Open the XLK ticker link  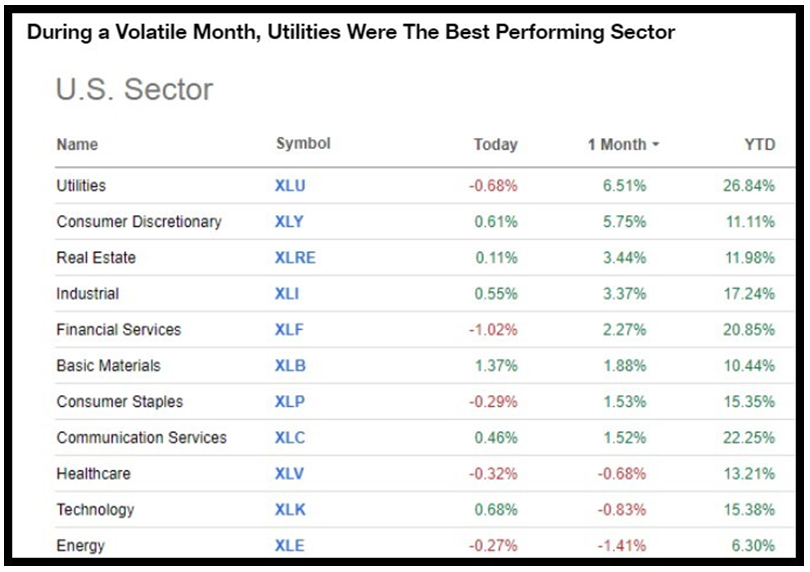point(290,510)
